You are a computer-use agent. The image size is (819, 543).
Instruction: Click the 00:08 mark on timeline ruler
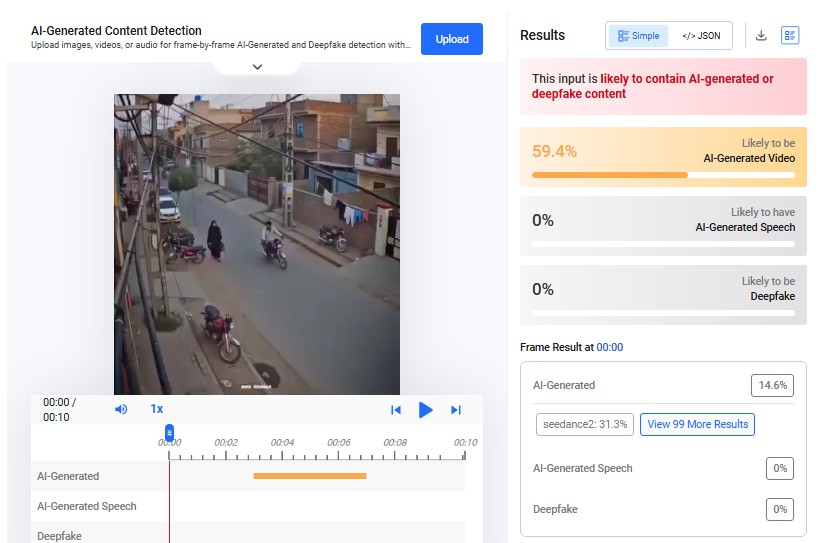395,442
